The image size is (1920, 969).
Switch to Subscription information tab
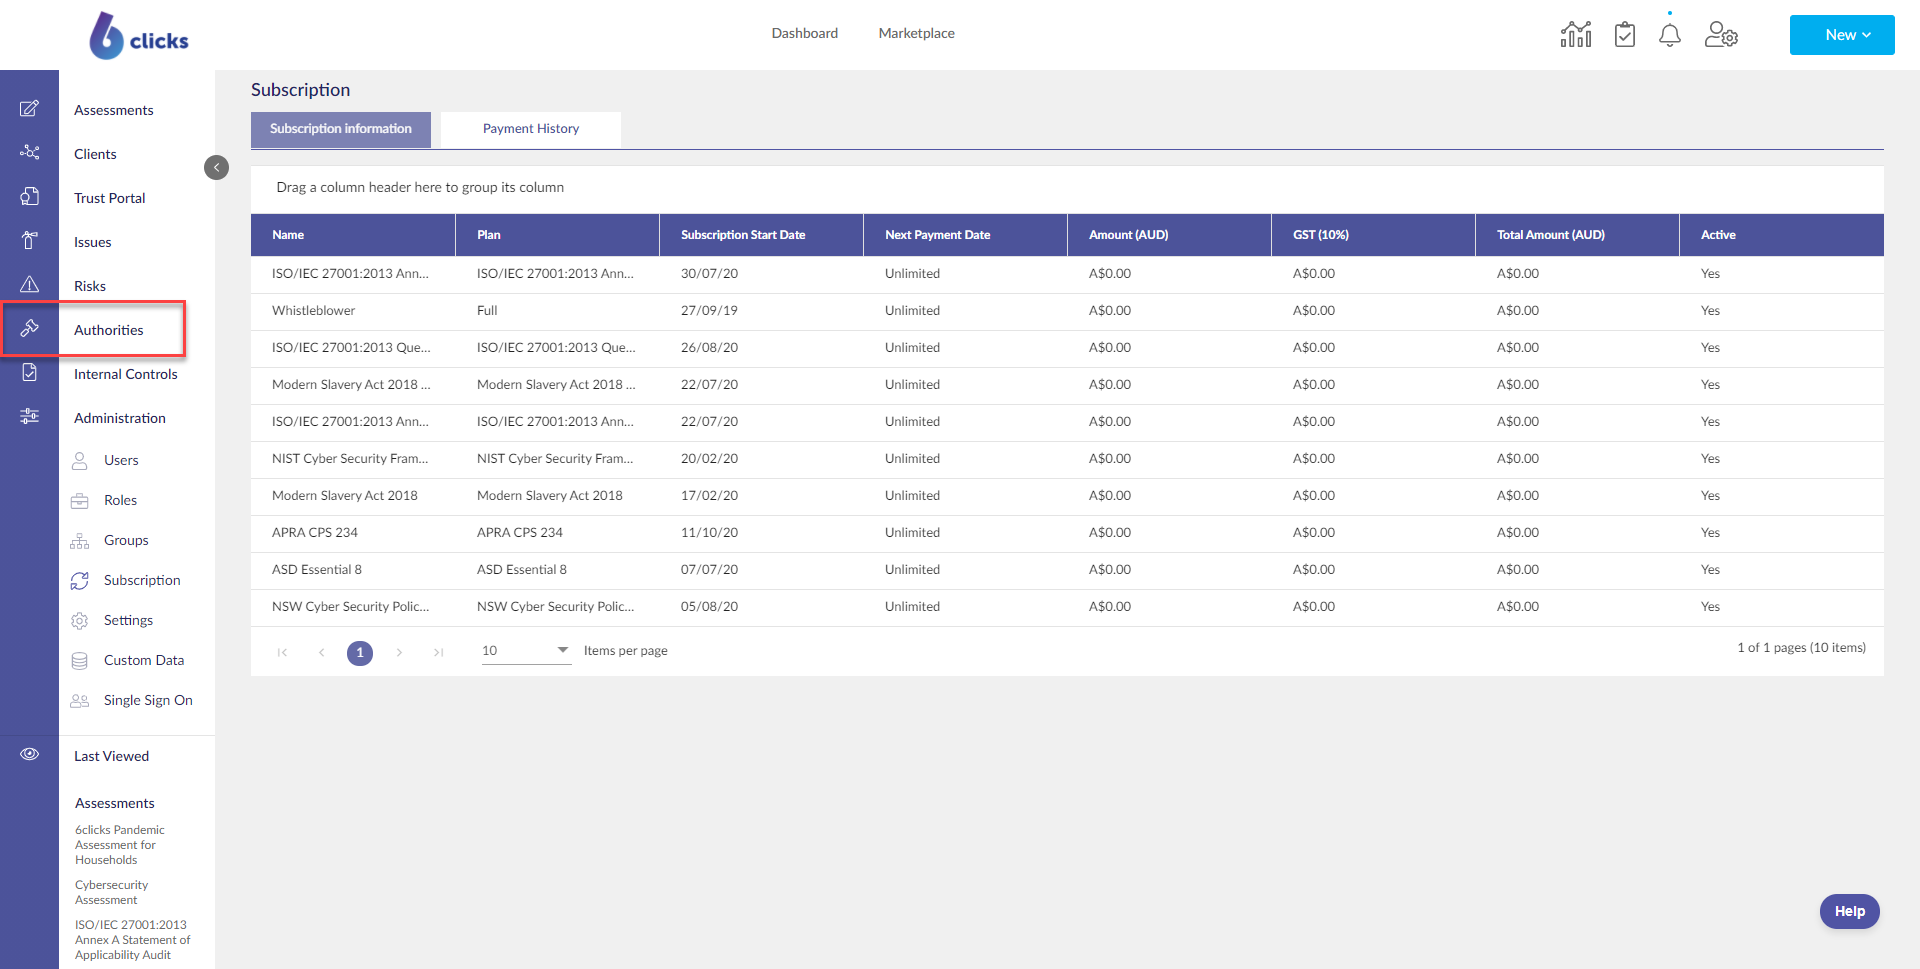341,129
